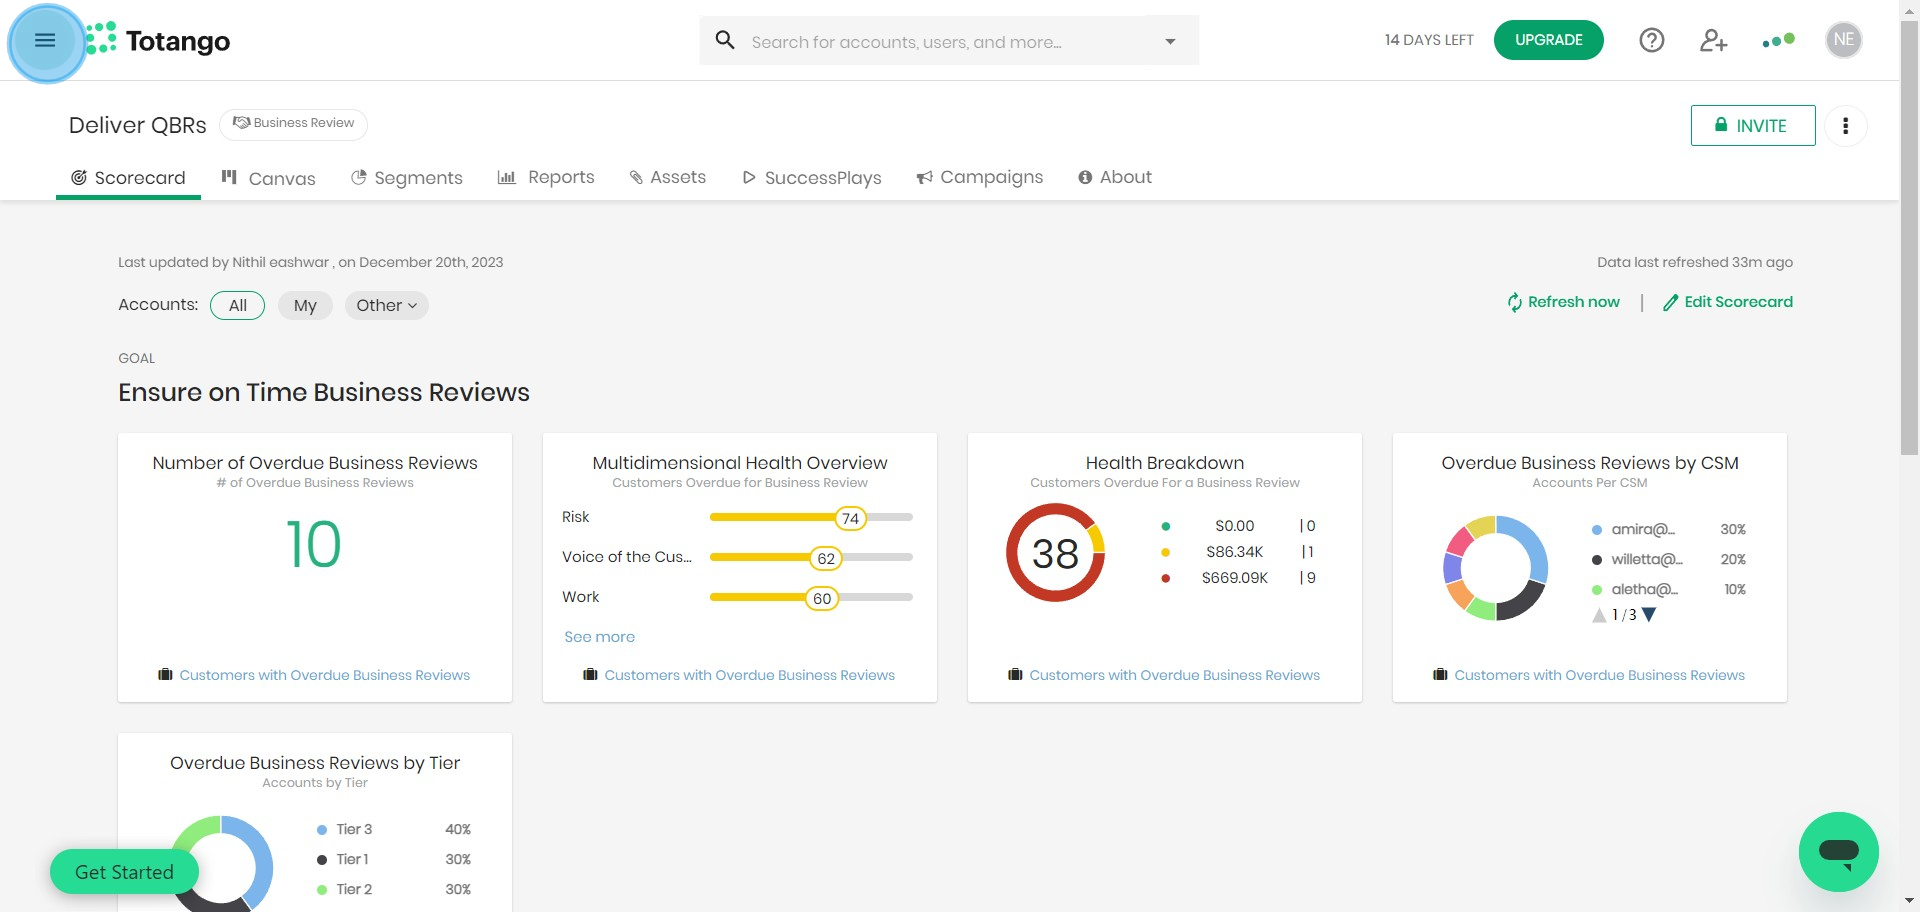The image size is (1920, 912).
Task: Click briefcase icon in Overdue Reviews count card
Action: pos(165,675)
